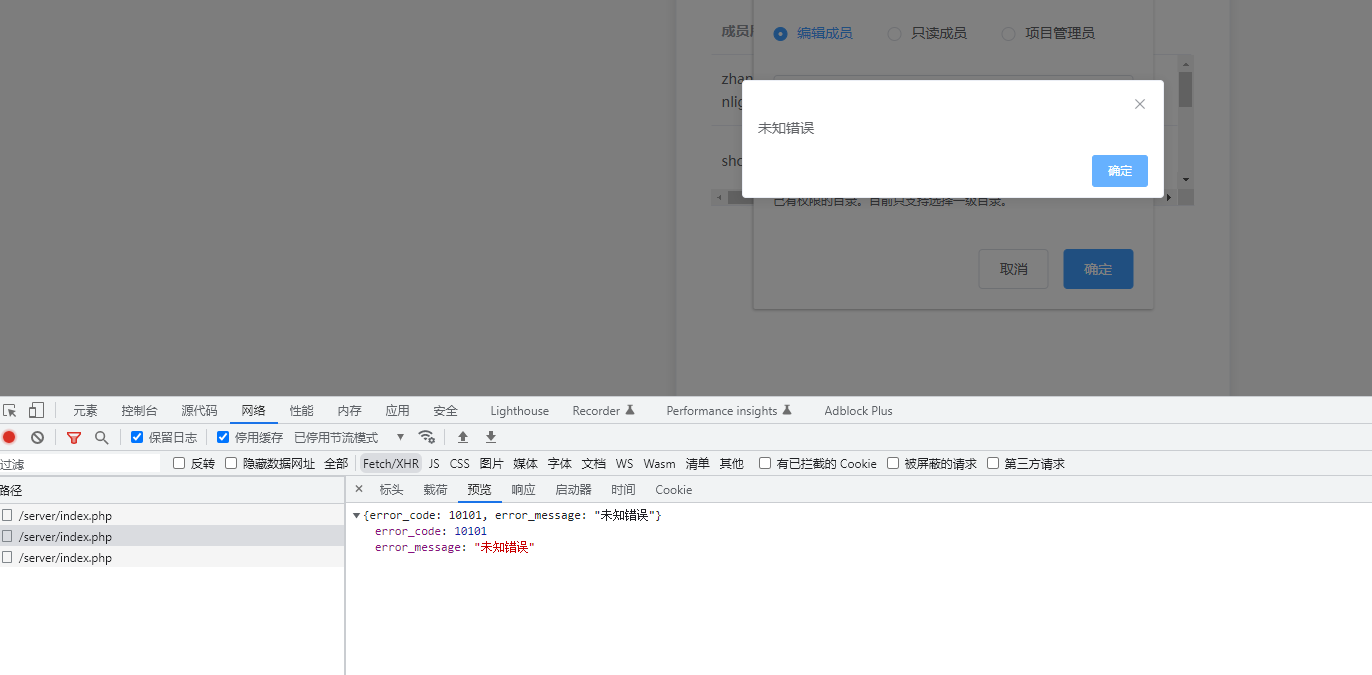Screen dimensions: 1372x675
Task: Filter requests by 清单
Action: point(697,463)
